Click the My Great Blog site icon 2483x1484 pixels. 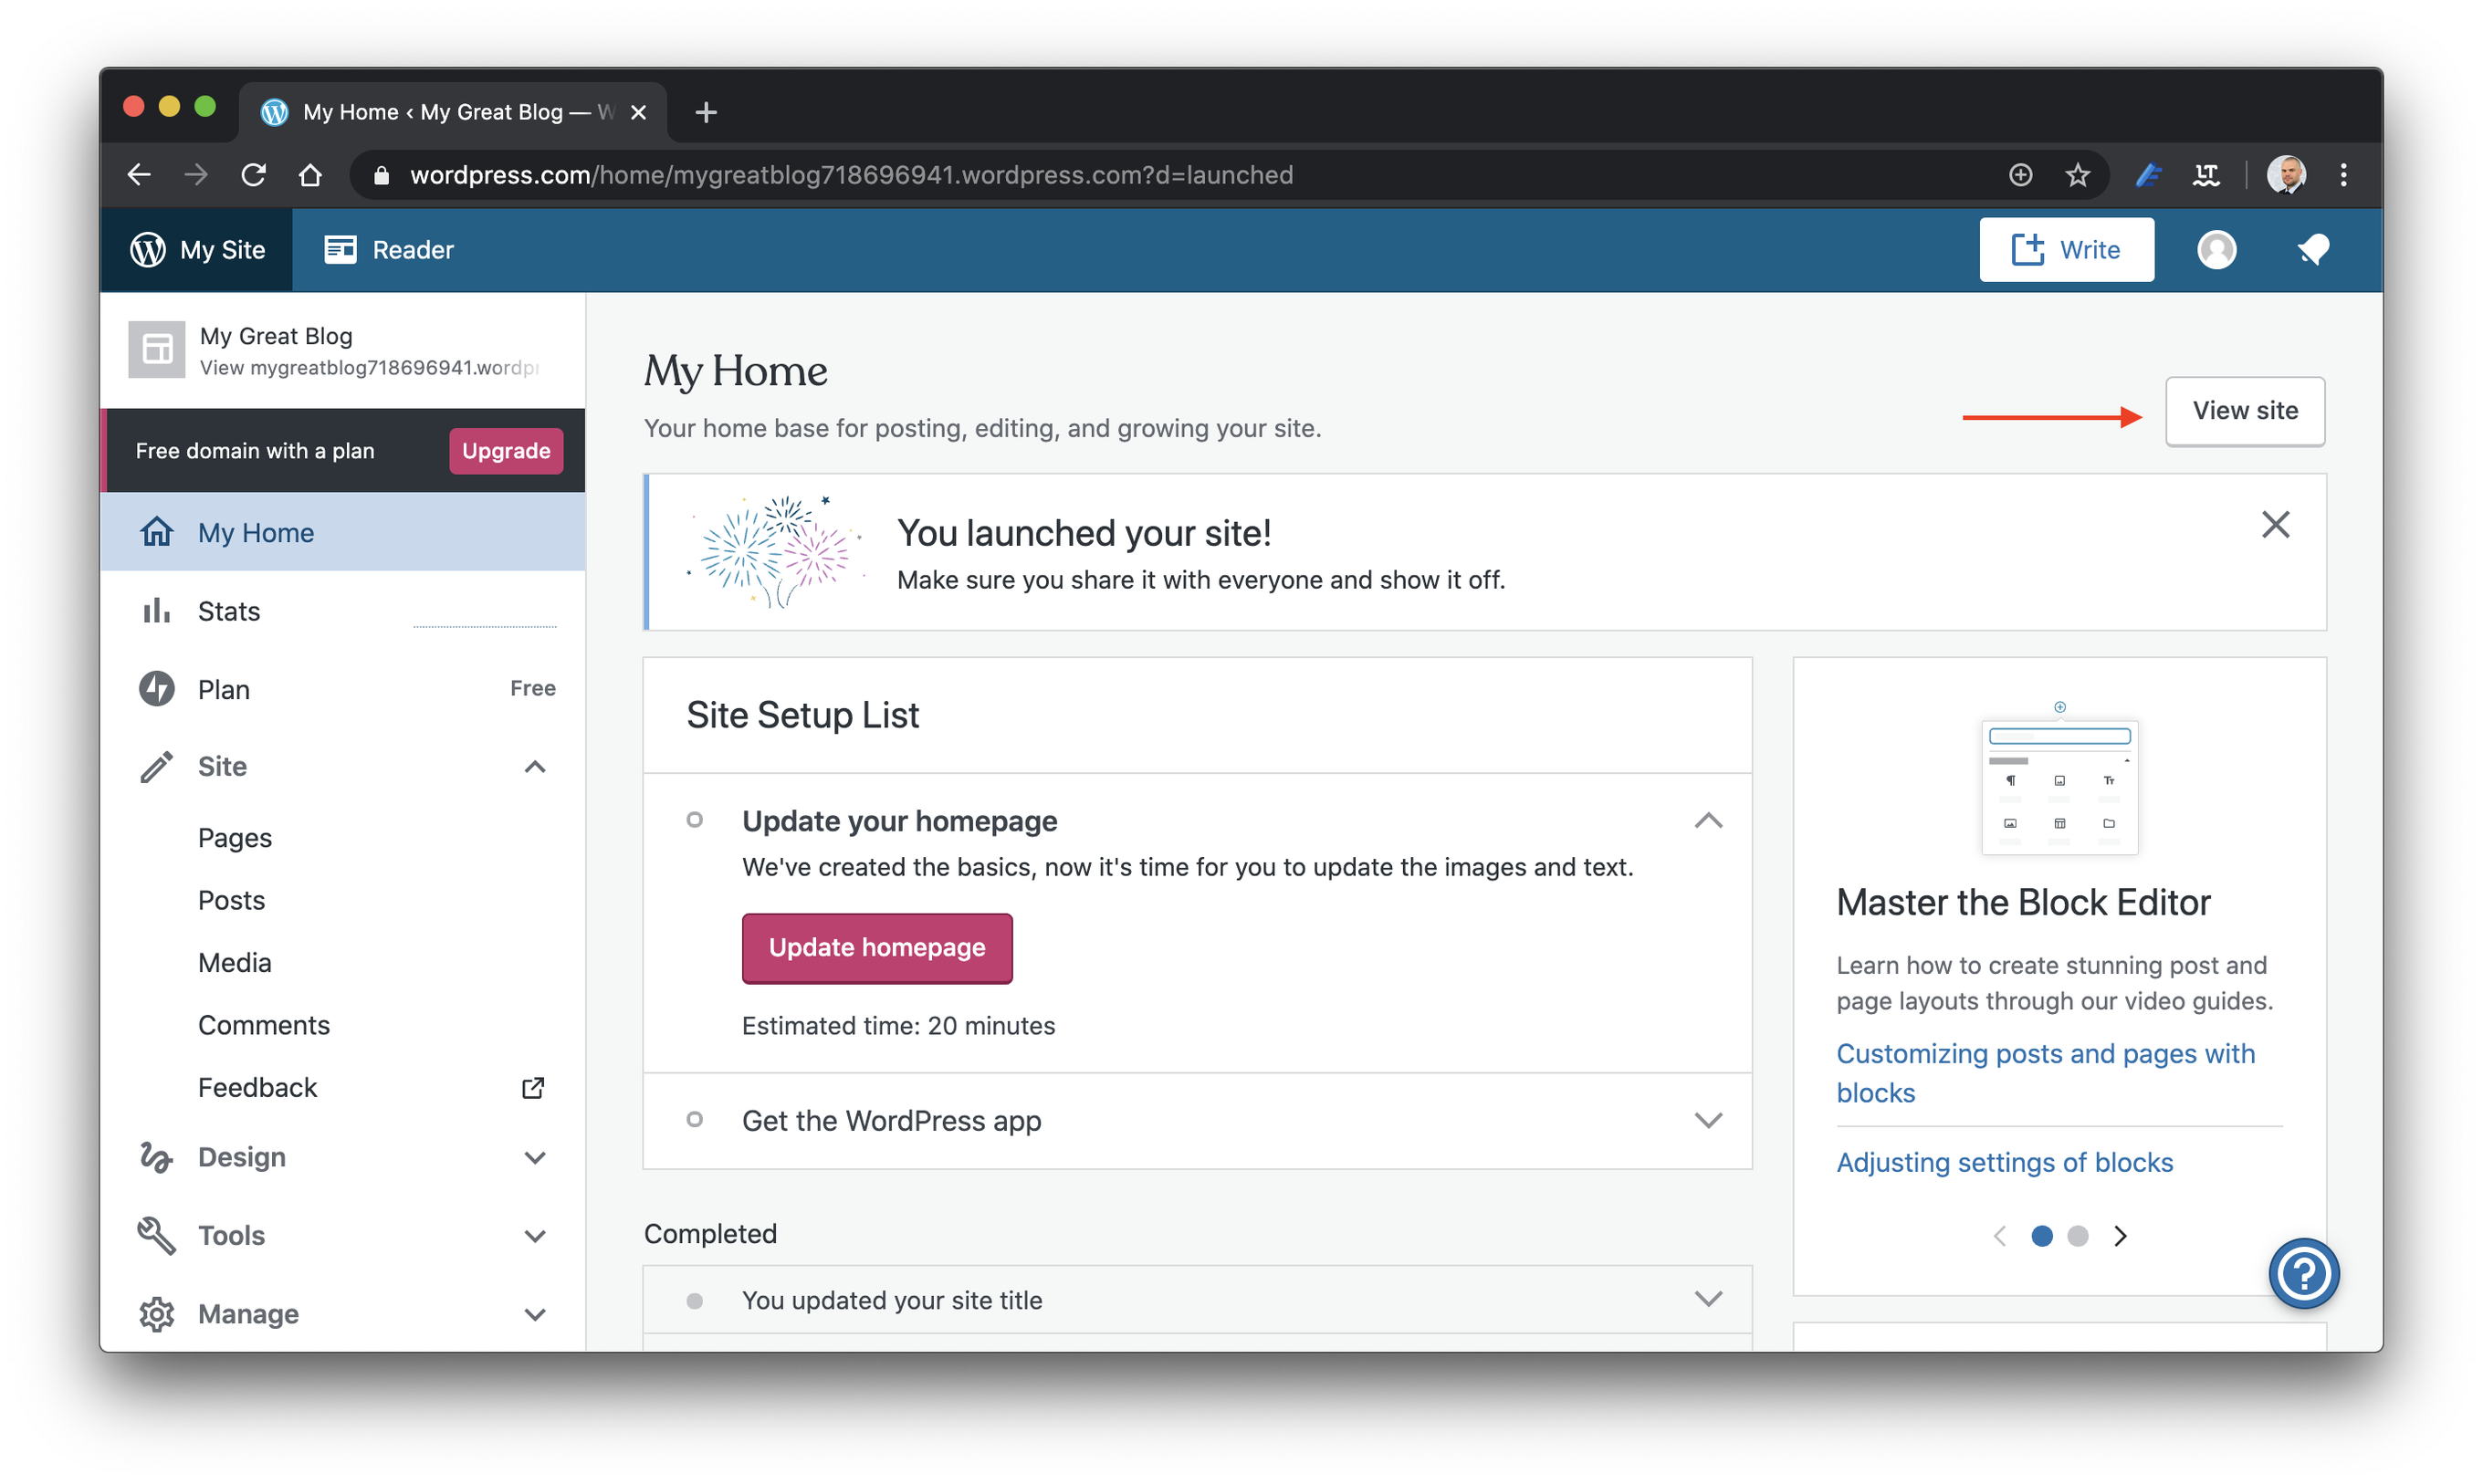point(157,349)
